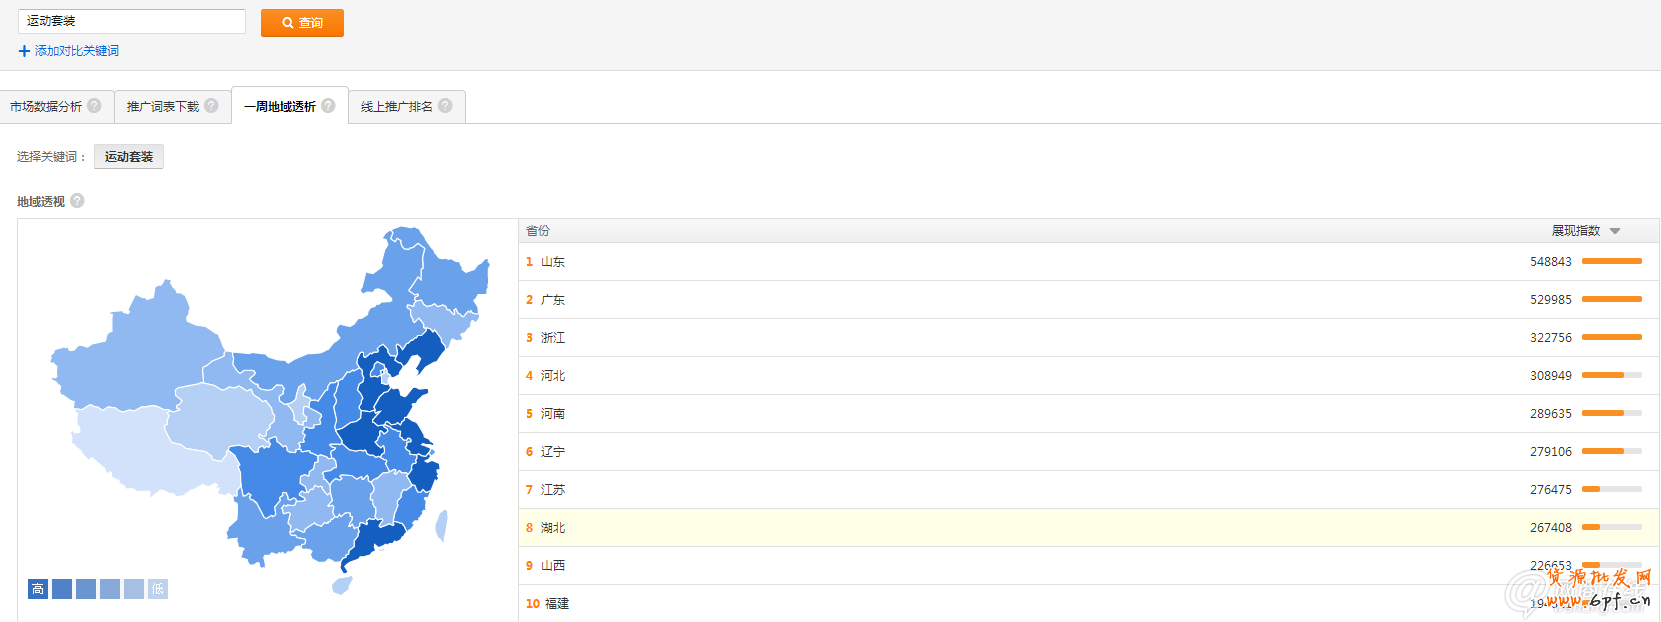Toggle the 运动套装 keyword selector chip
This screenshot has width=1661, height=622.
pos(129,157)
